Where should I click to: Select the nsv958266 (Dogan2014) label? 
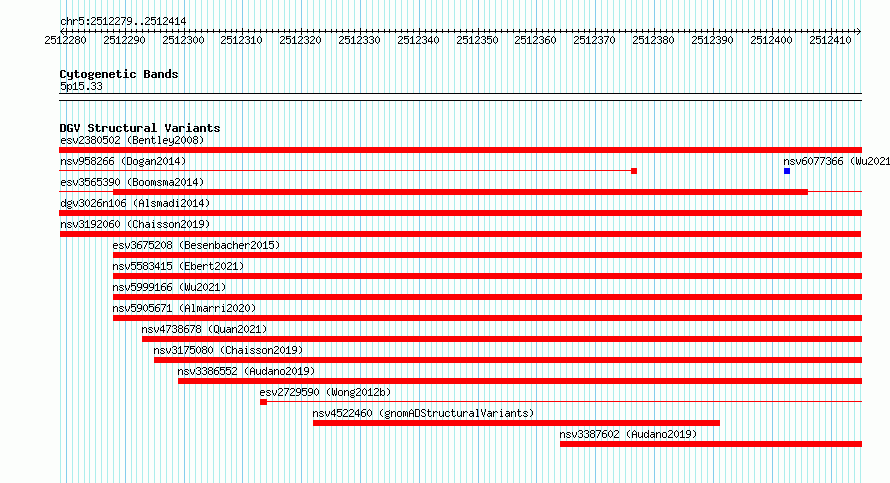point(123,161)
